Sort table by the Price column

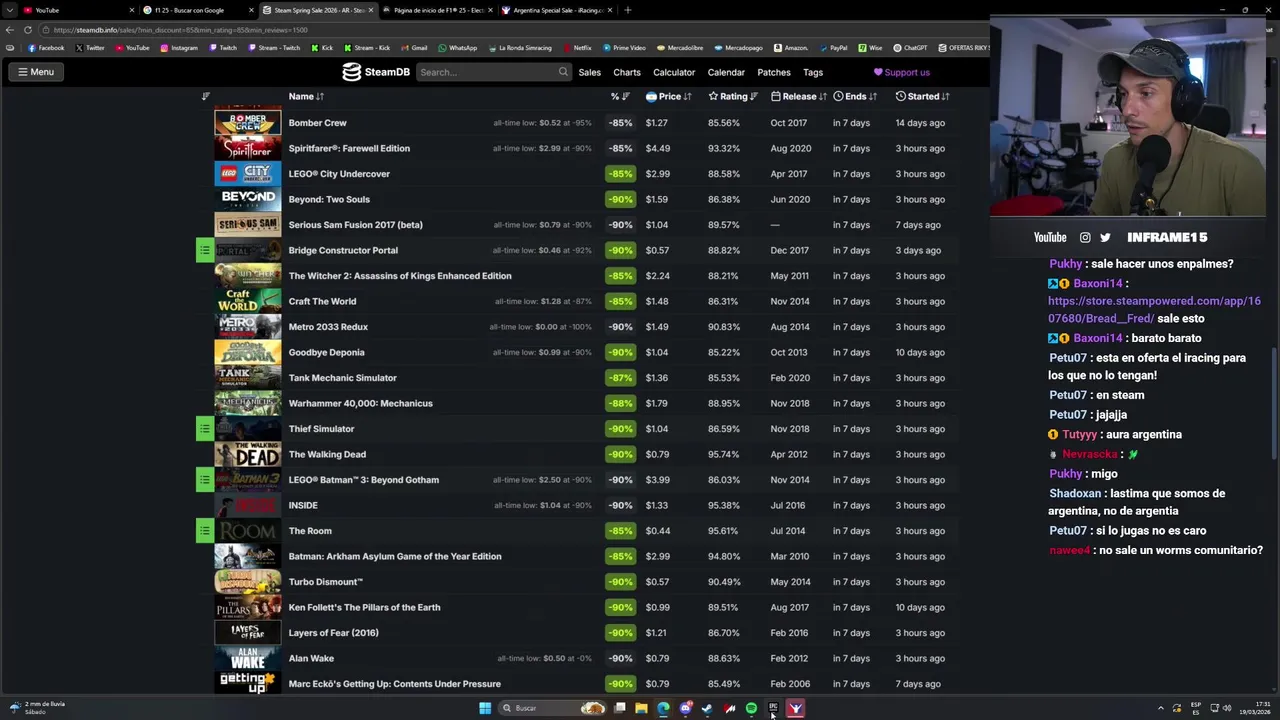point(669,96)
